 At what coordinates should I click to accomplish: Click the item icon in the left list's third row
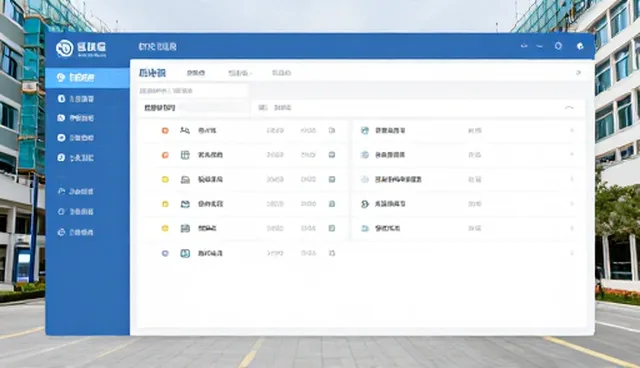[185, 180]
